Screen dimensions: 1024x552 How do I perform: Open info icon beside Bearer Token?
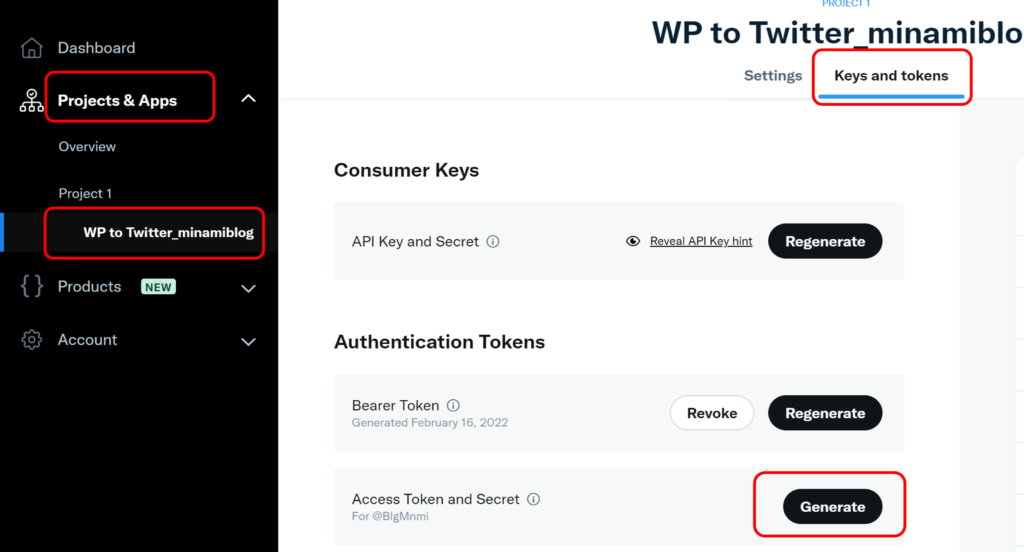pyautogui.click(x=453, y=405)
